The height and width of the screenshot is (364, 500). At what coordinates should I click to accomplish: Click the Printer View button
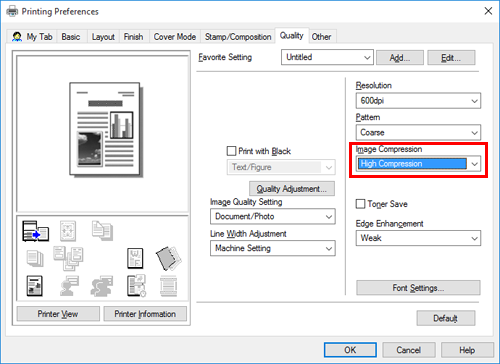pyautogui.click(x=58, y=314)
